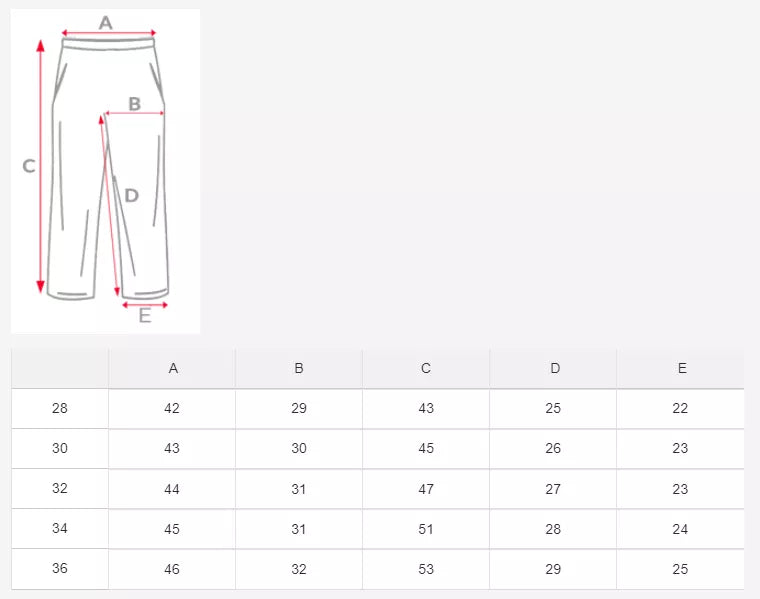This screenshot has height=599, width=760.
Task: Choose the size 36 row header
Action: point(60,568)
